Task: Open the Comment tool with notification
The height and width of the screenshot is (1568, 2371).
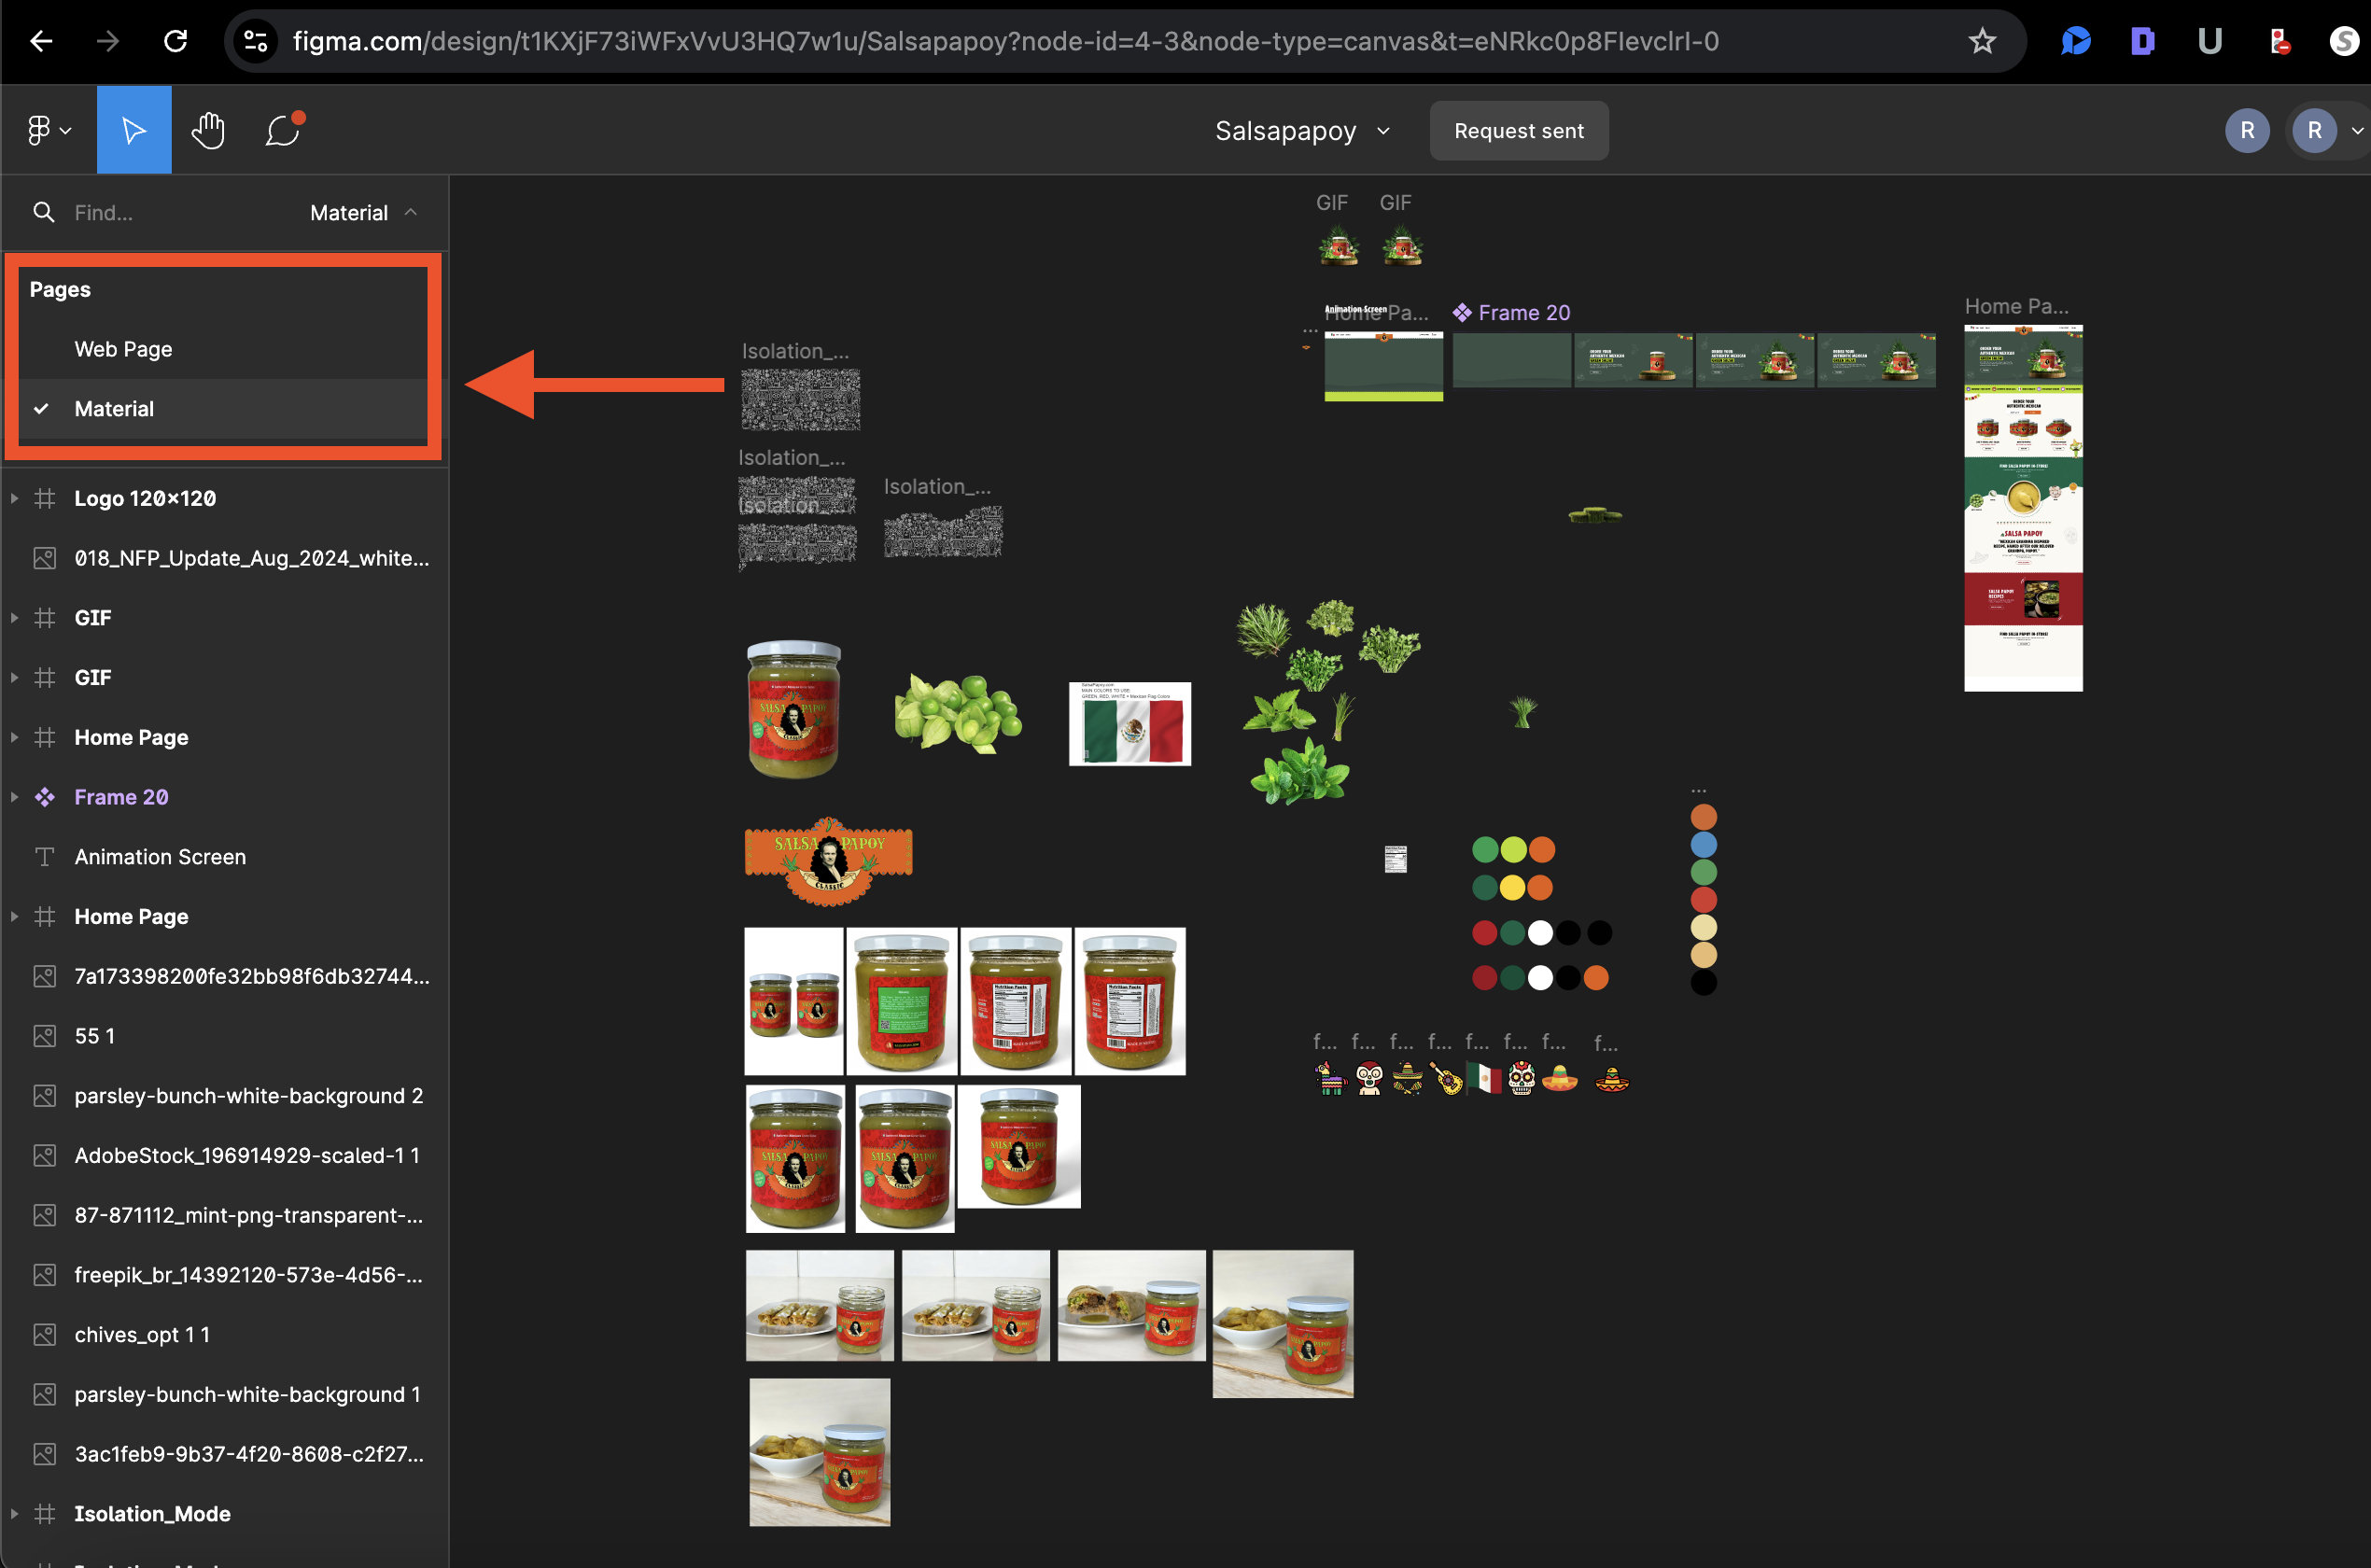Action: [x=283, y=130]
